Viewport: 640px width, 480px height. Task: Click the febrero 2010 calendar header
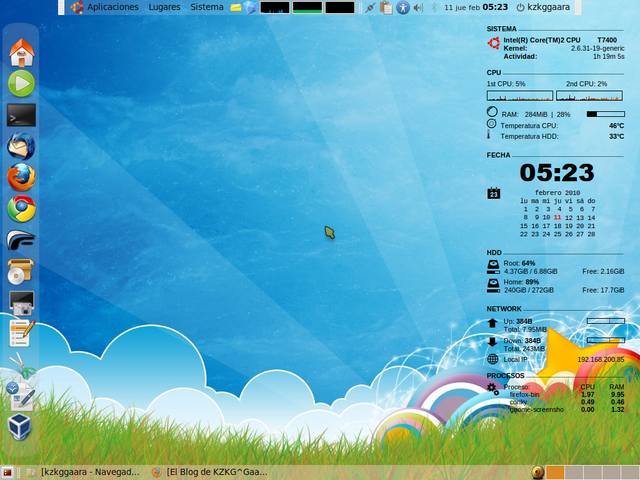(558, 193)
